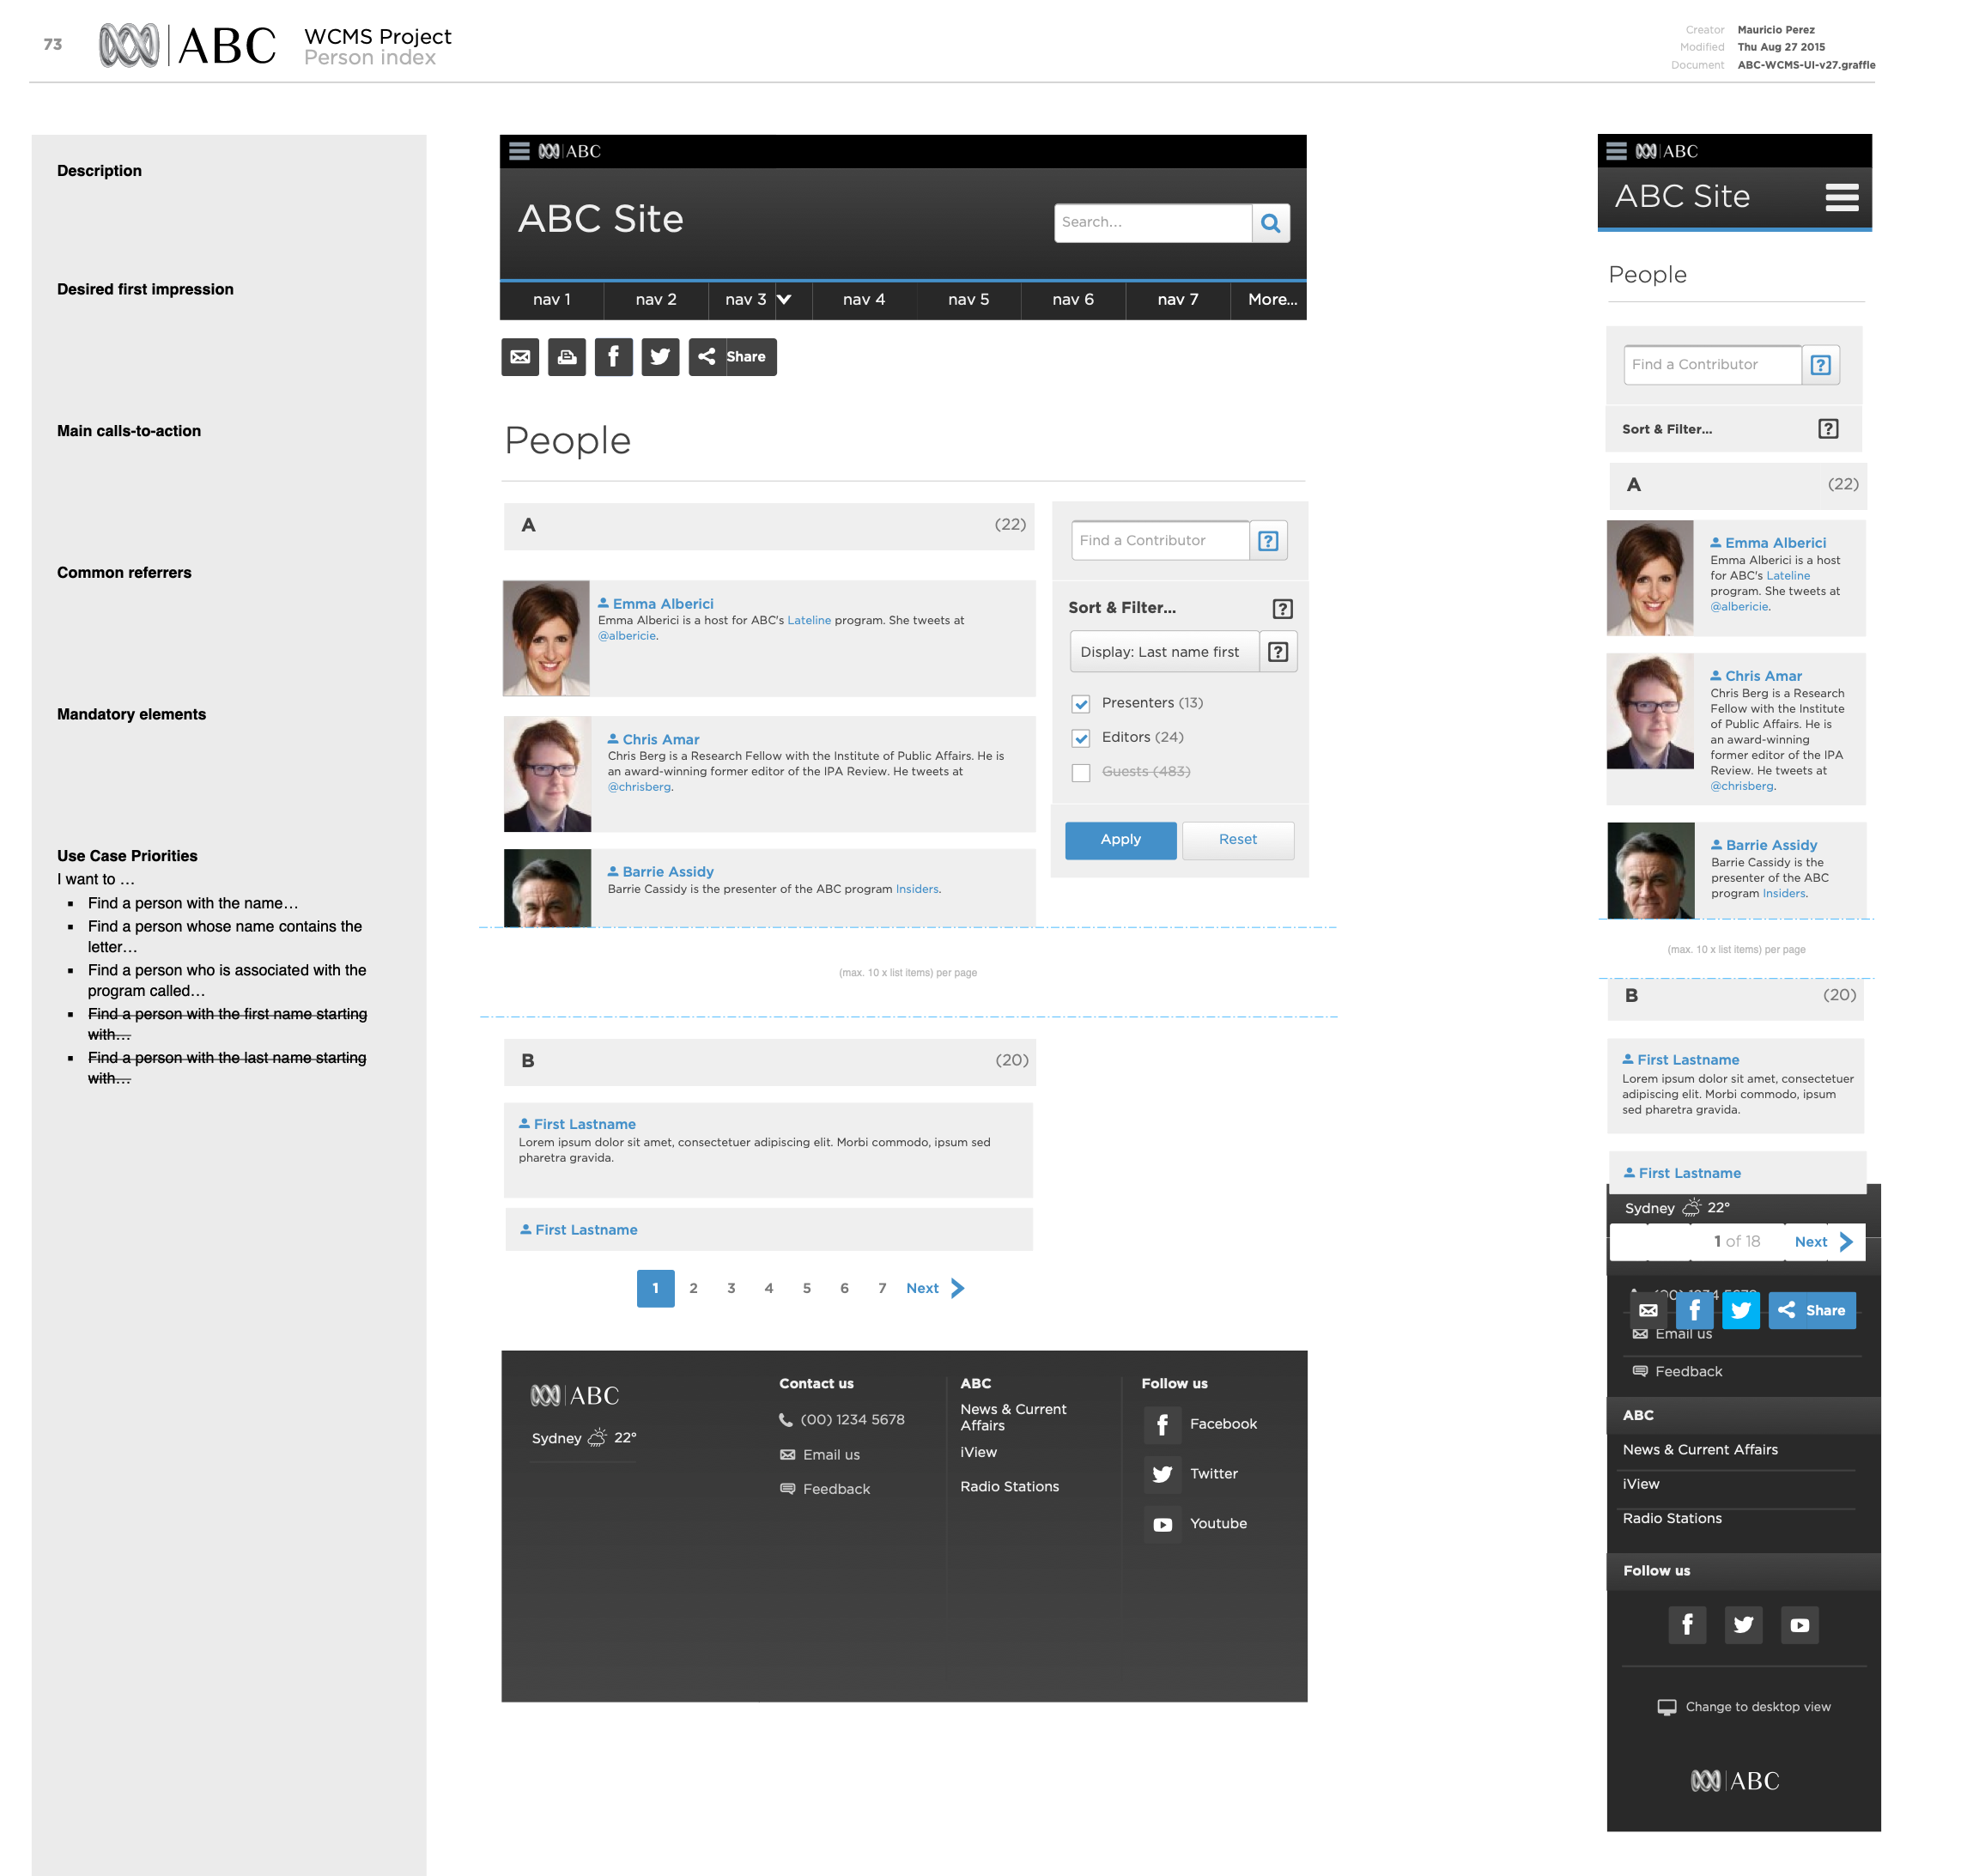Open the nav 5 menu item

click(x=968, y=300)
